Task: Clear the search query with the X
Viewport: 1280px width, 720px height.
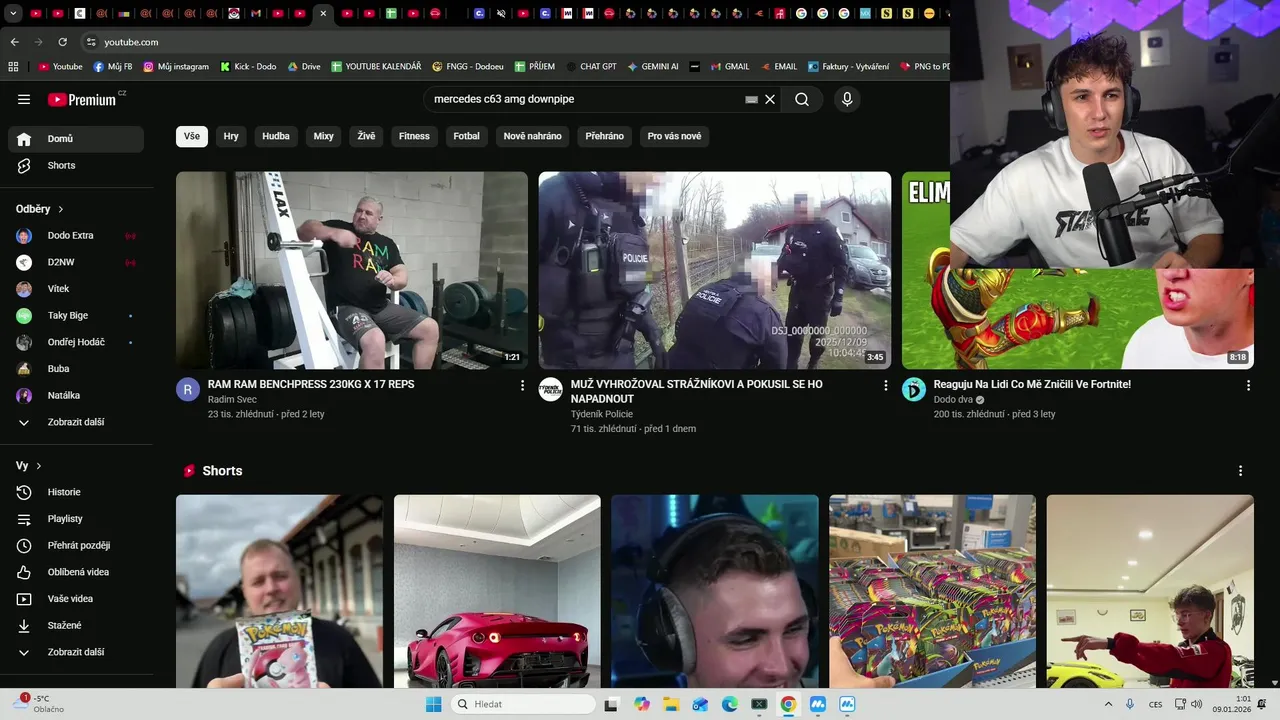Action: tap(770, 99)
